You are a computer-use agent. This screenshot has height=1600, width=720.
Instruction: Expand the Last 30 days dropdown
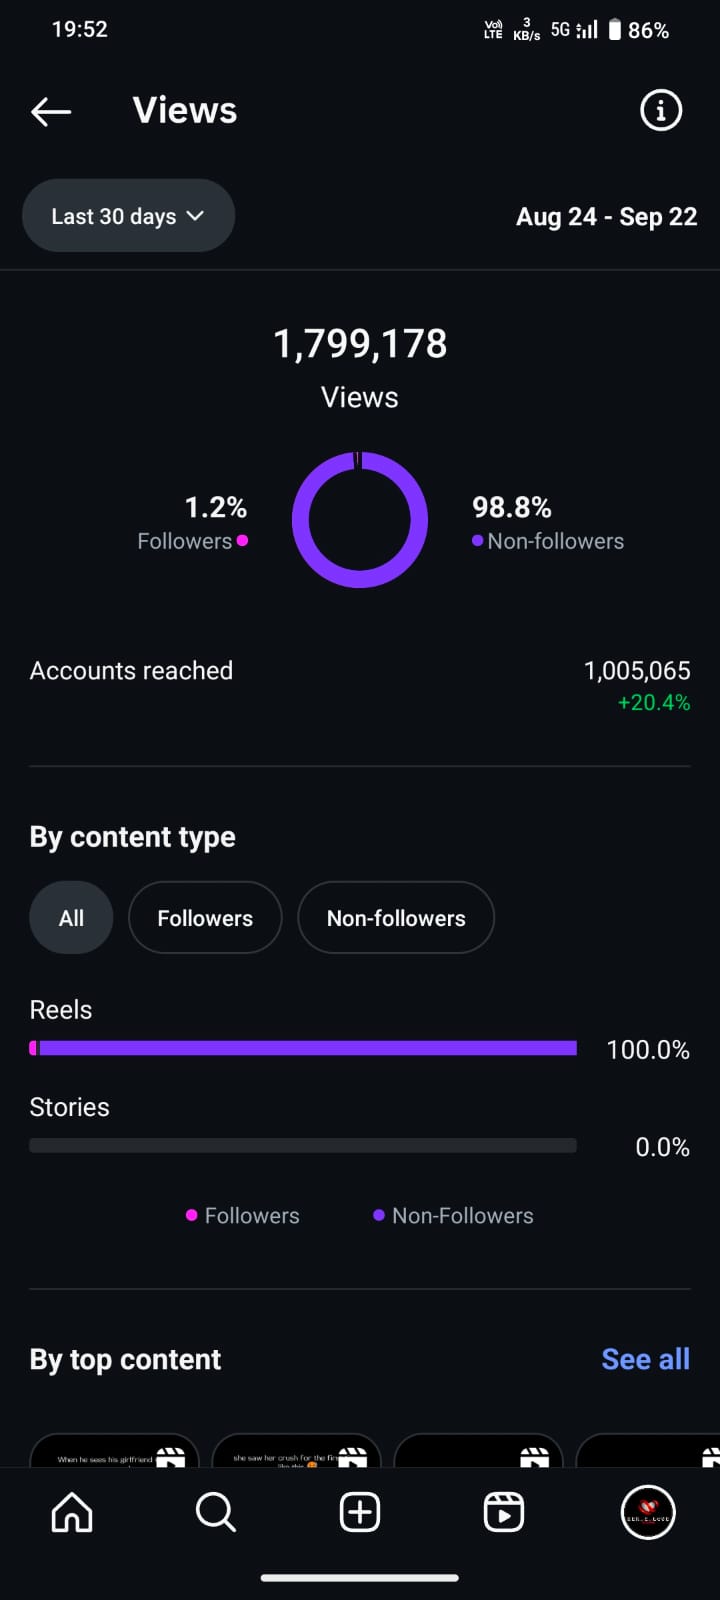(128, 216)
